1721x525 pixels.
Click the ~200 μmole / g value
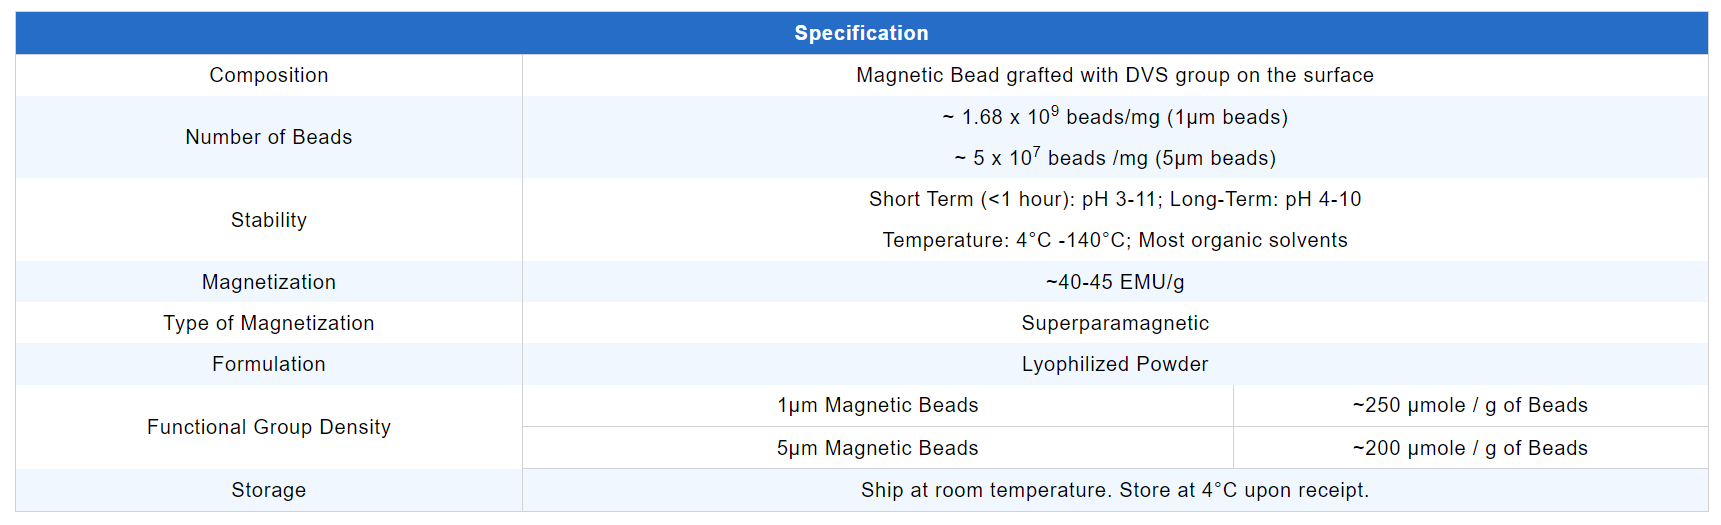pyautogui.click(x=1469, y=448)
